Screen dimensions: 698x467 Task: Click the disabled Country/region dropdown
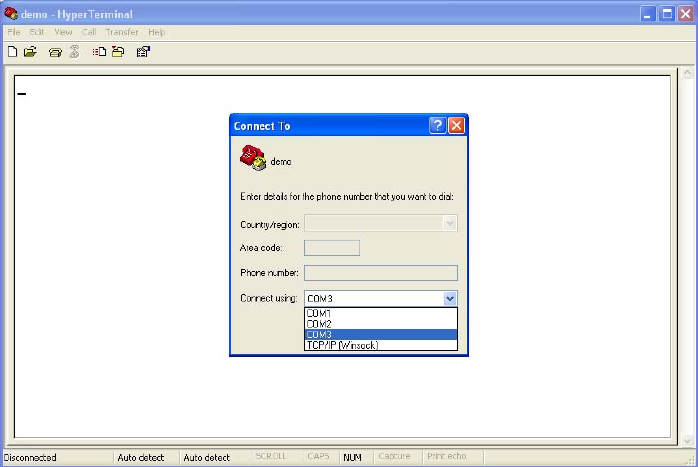click(381, 223)
